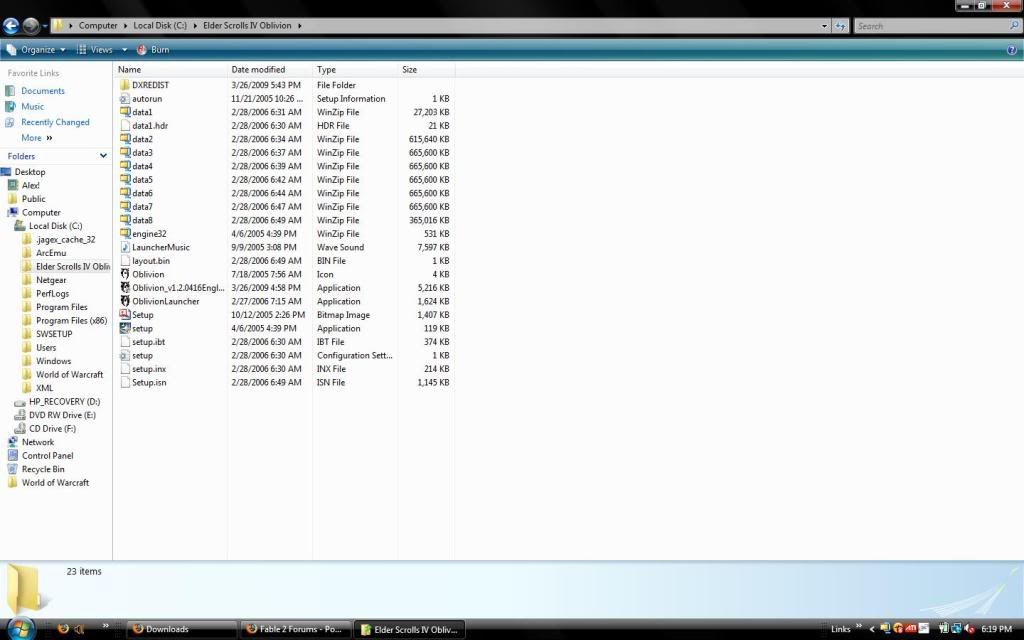This screenshot has height=640, width=1024.
Task: Open the address bar history dropdown
Action: (824, 26)
